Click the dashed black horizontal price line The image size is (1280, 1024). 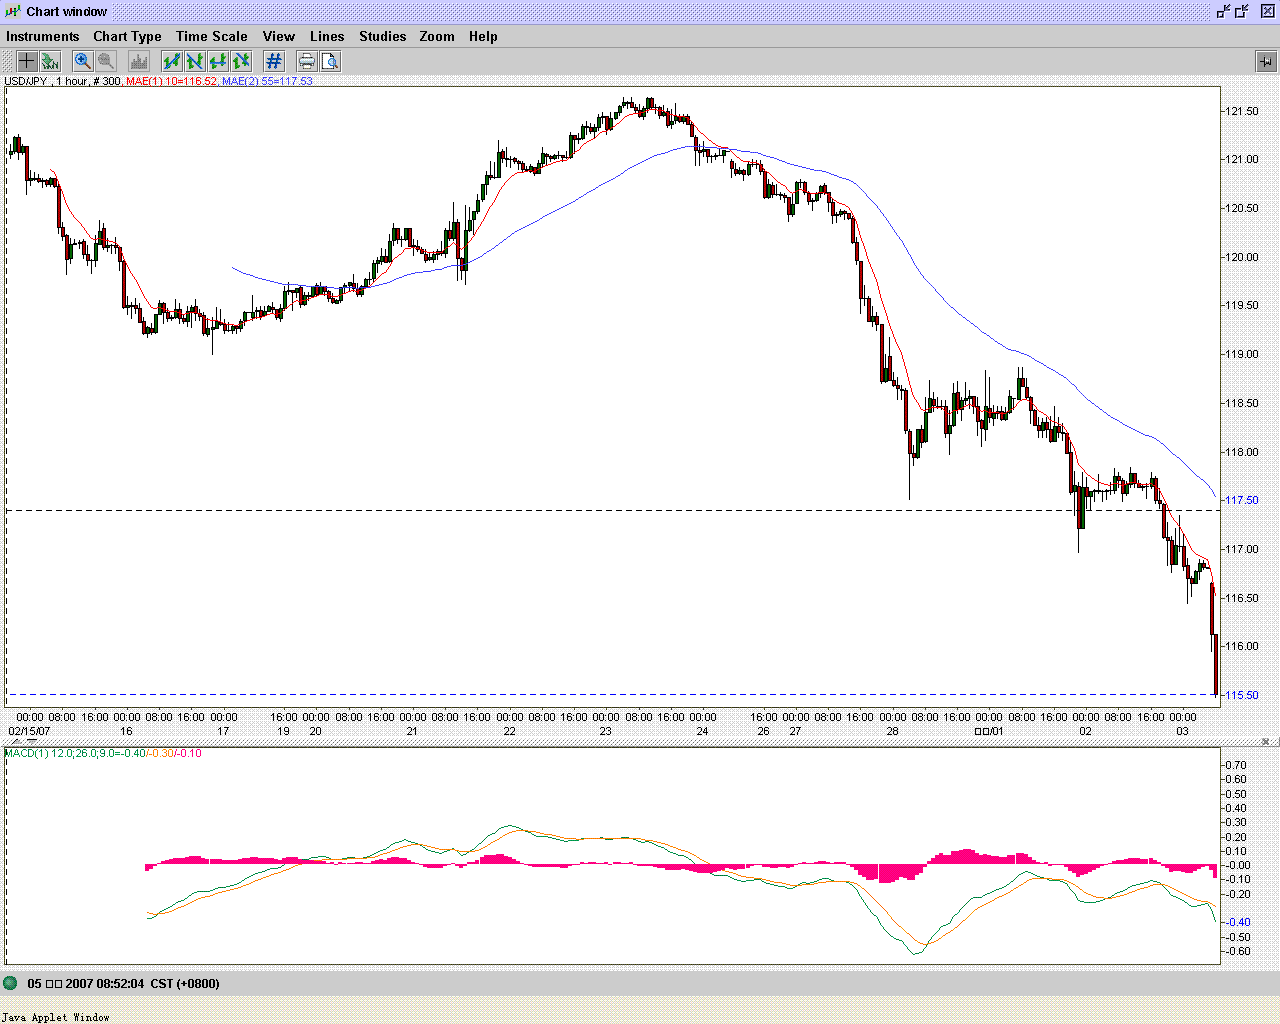coord(612,510)
